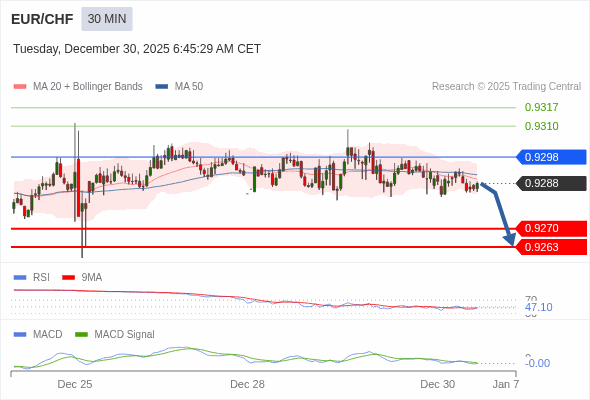Click the 0.9317 resistance level label
590x400 pixels.
541,107
